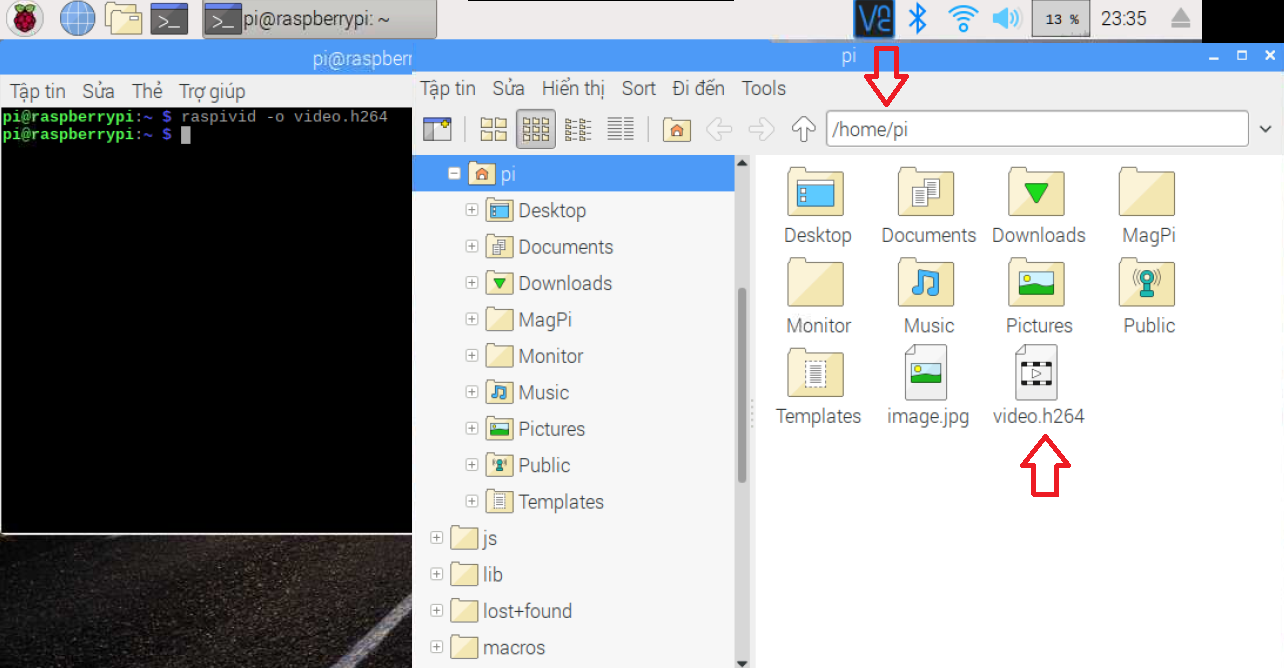Click inside the terminal command prompt area
The height and width of the screenshot is (668, 1284).
(x=207, y=320)
